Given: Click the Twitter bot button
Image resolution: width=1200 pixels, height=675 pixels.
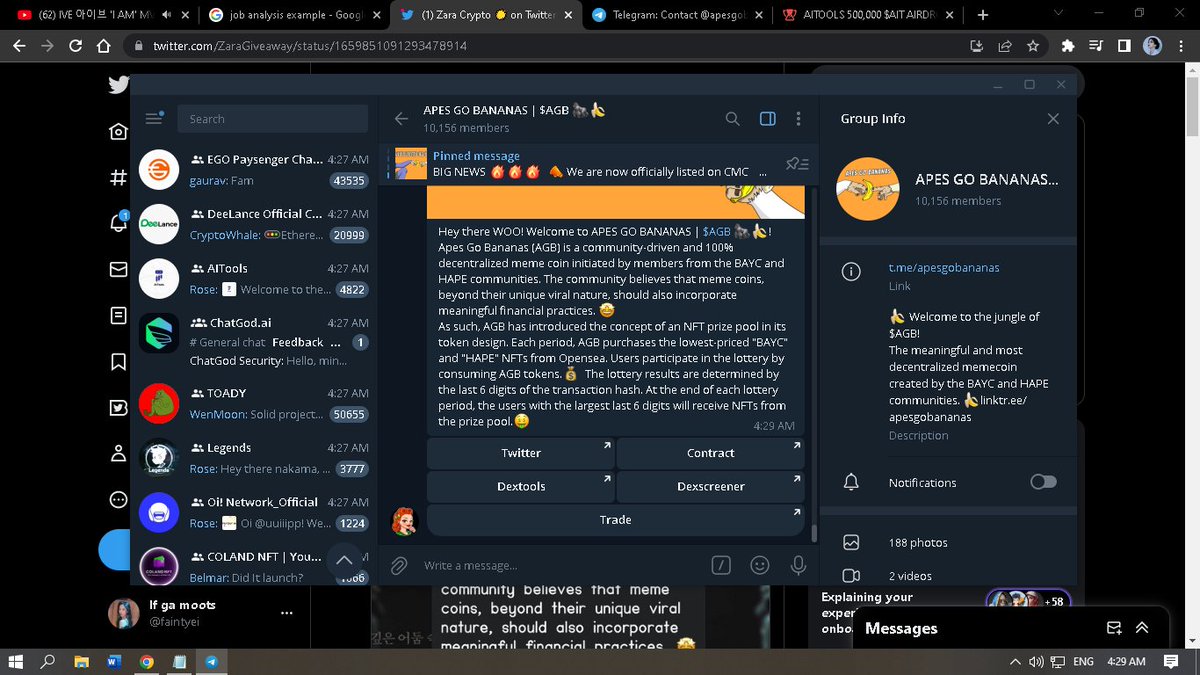Looking at the screenshot, I should click(x=520, y=453).
